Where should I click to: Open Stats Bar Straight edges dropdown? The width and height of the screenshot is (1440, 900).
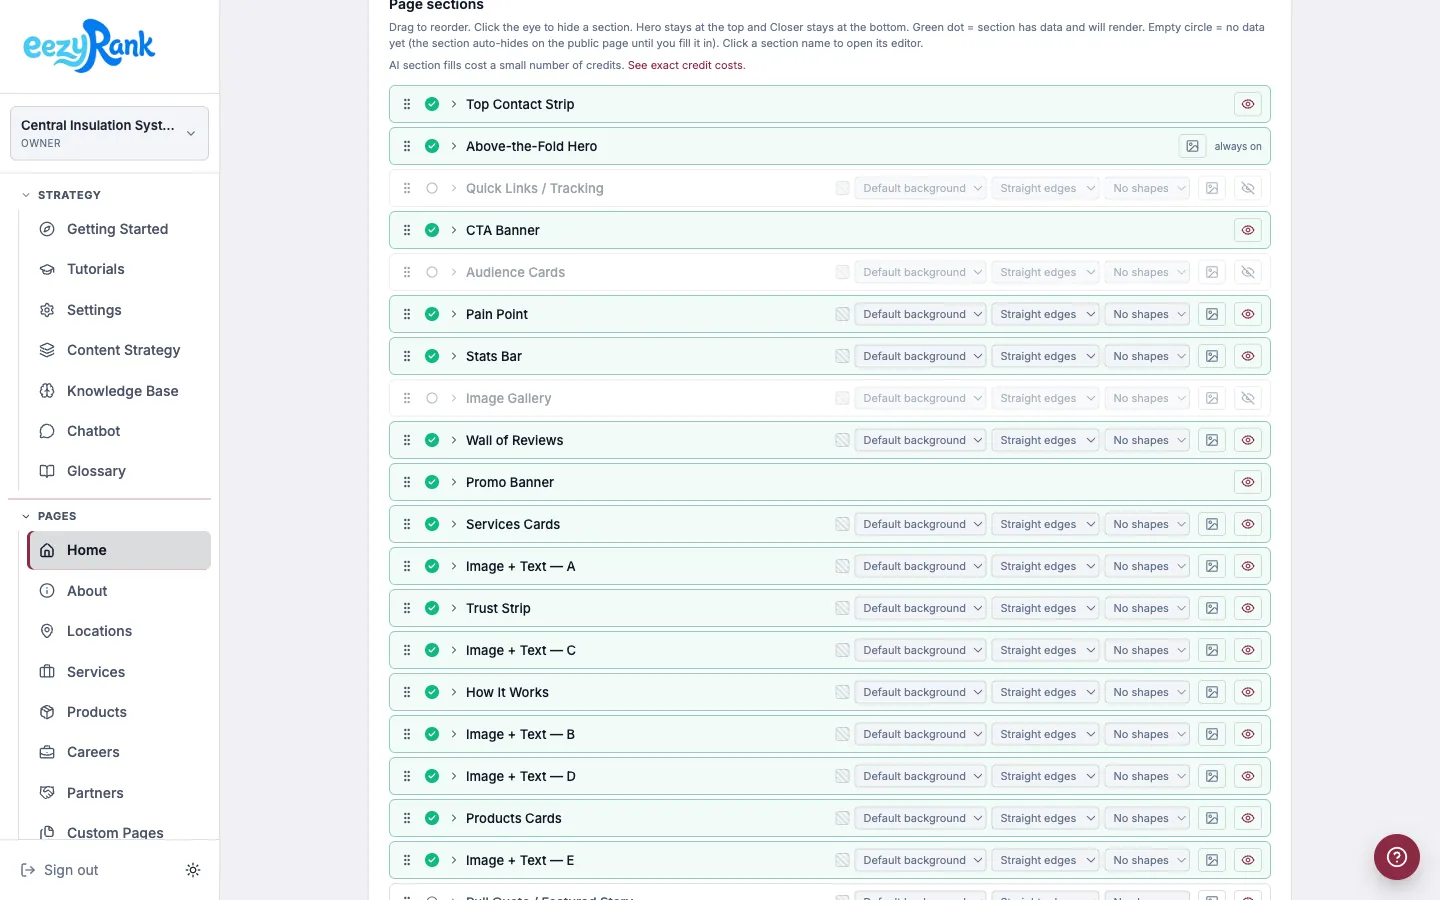[1045, 356]
